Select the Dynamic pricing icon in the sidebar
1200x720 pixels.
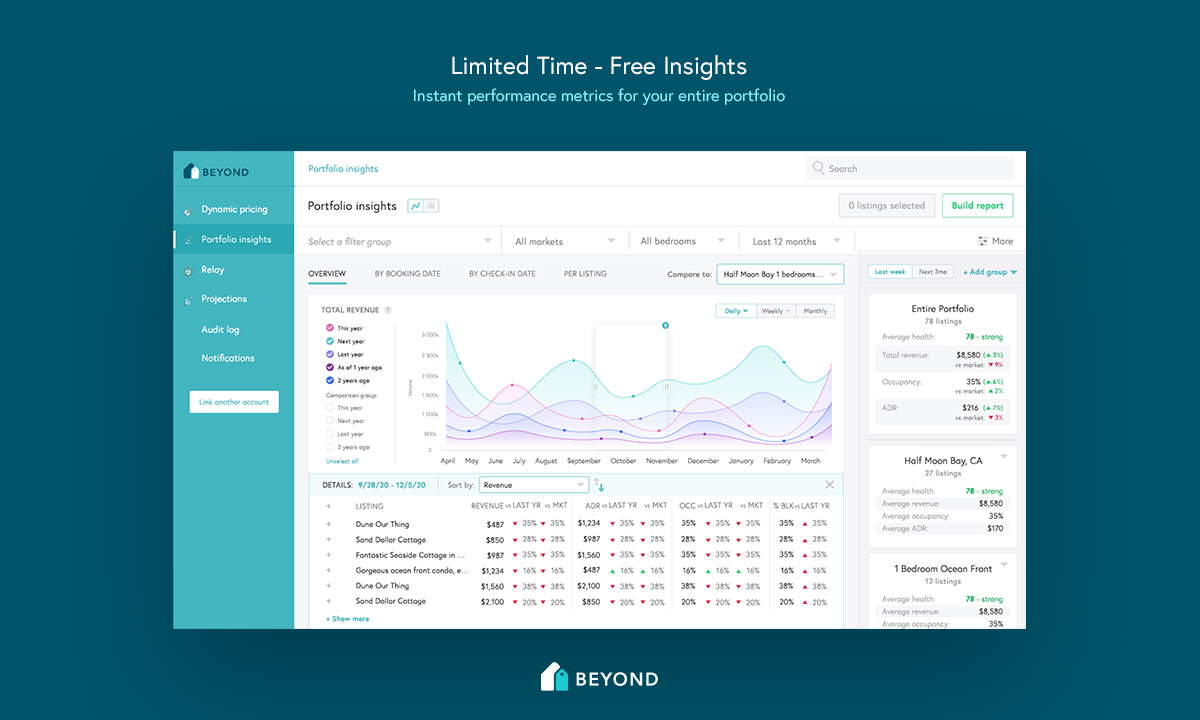coord(189,209)
